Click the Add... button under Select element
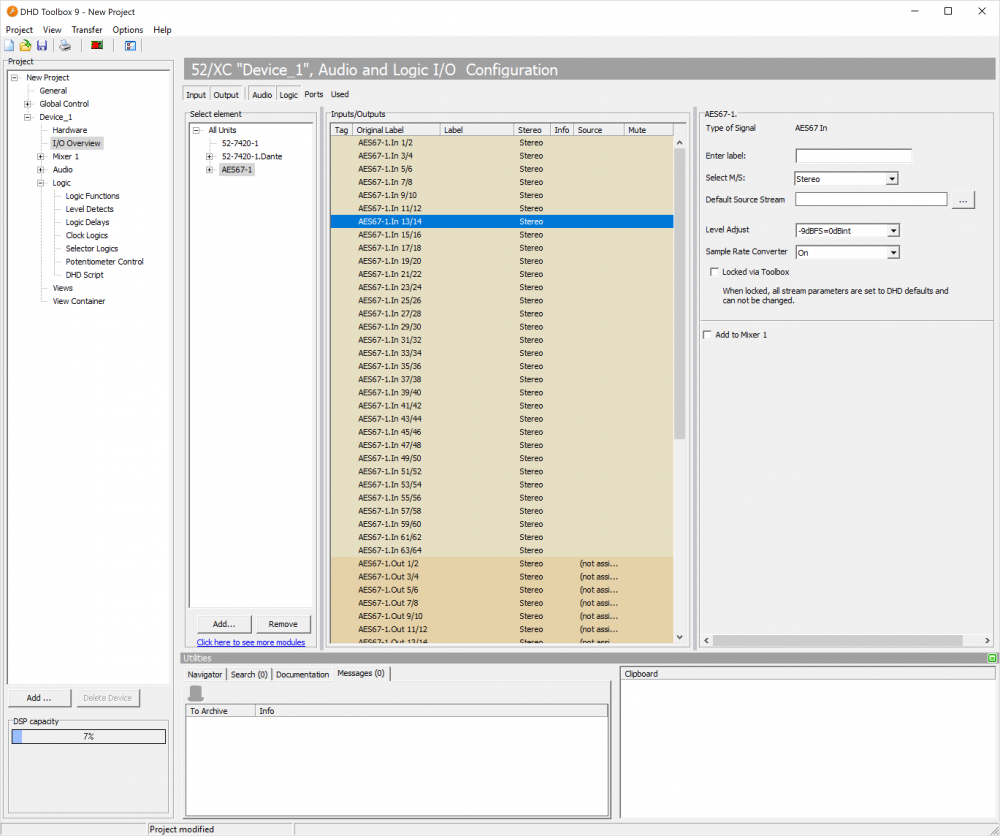The image size is (1000, 836). (x=224, y=624)
